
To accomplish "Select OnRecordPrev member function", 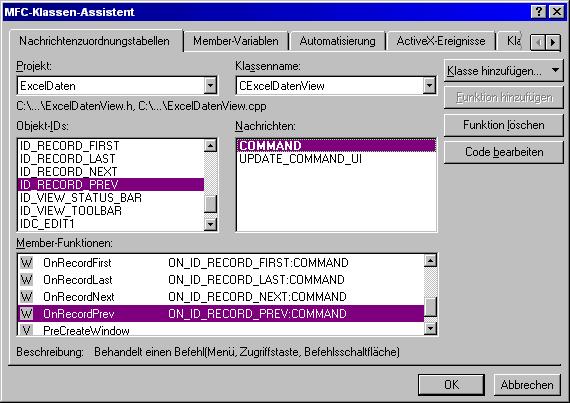I will click(221, 314).
